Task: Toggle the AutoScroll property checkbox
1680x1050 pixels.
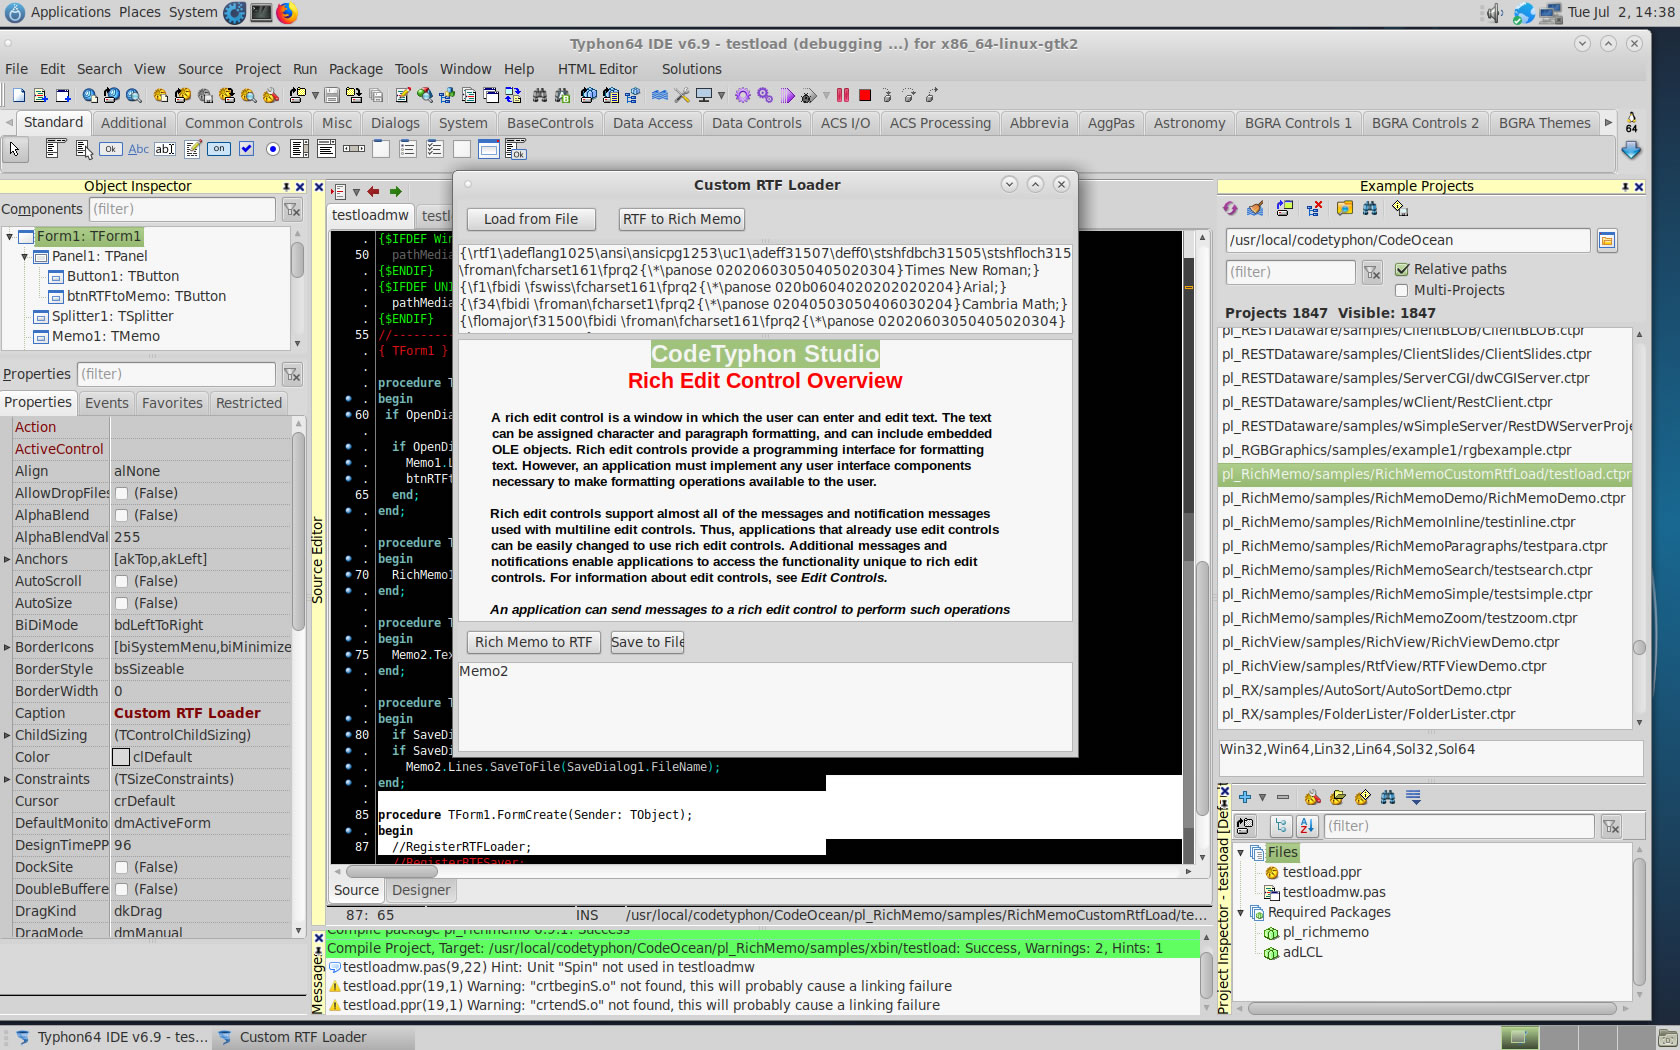Action: tap(121, 581)
